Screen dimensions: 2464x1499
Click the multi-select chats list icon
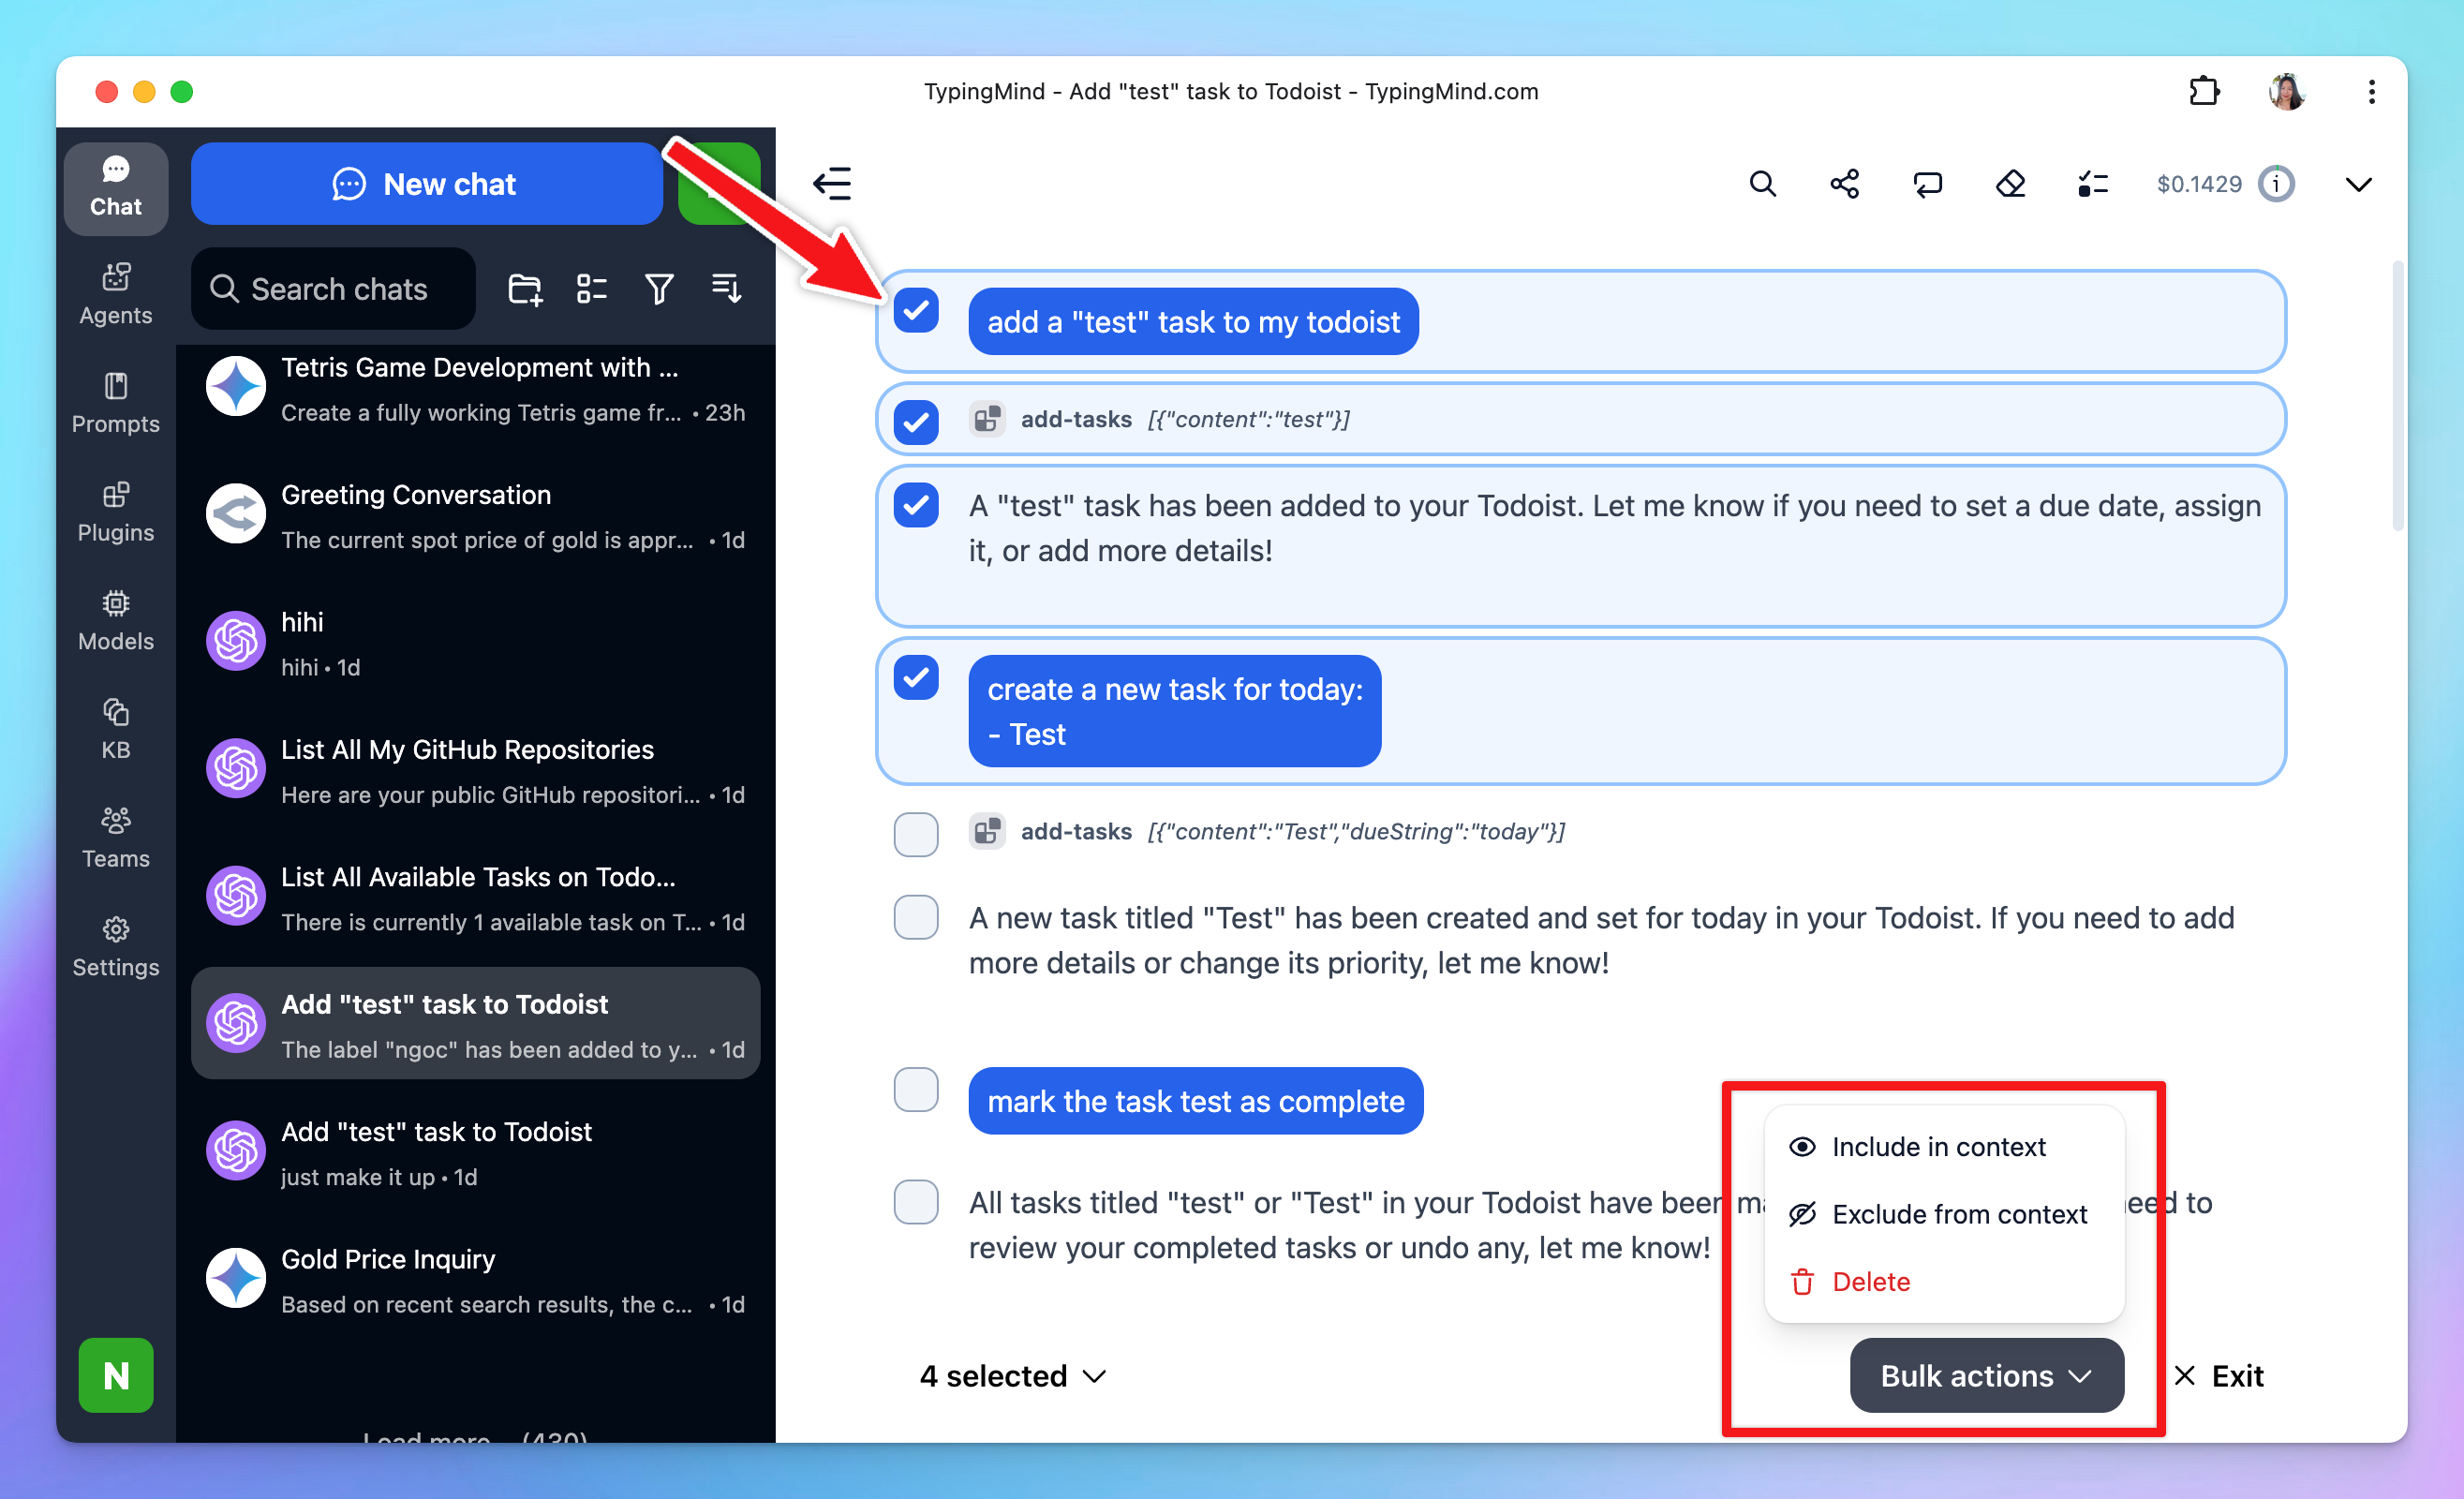click(592, 289)
